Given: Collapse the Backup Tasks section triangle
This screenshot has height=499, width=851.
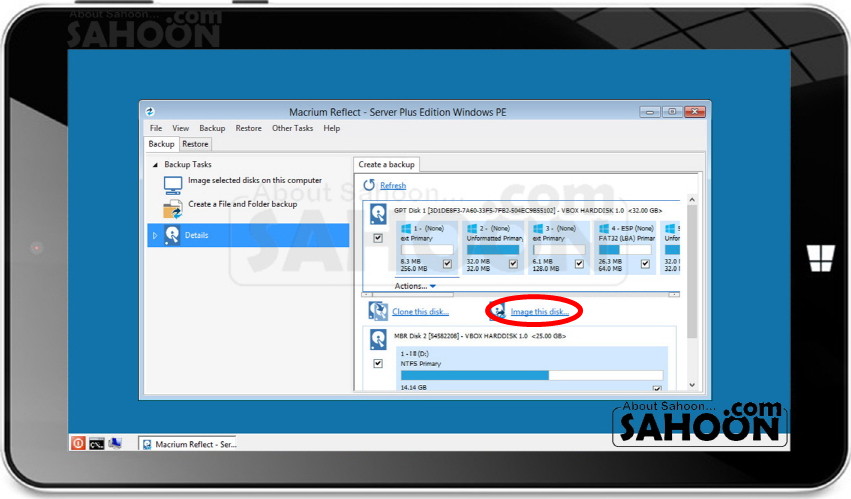Looking at the screenshot, I should [155, 165].
